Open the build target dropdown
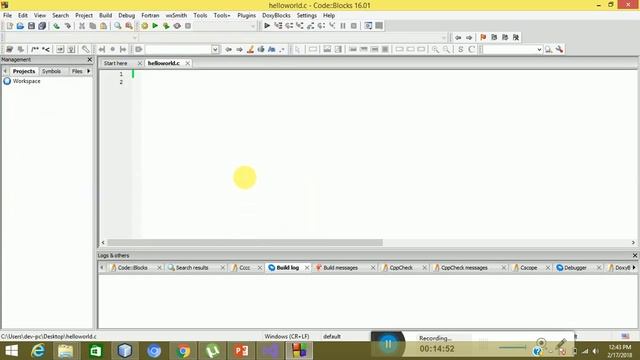Viewport: 640px width, 360px height. click(253, 26)
